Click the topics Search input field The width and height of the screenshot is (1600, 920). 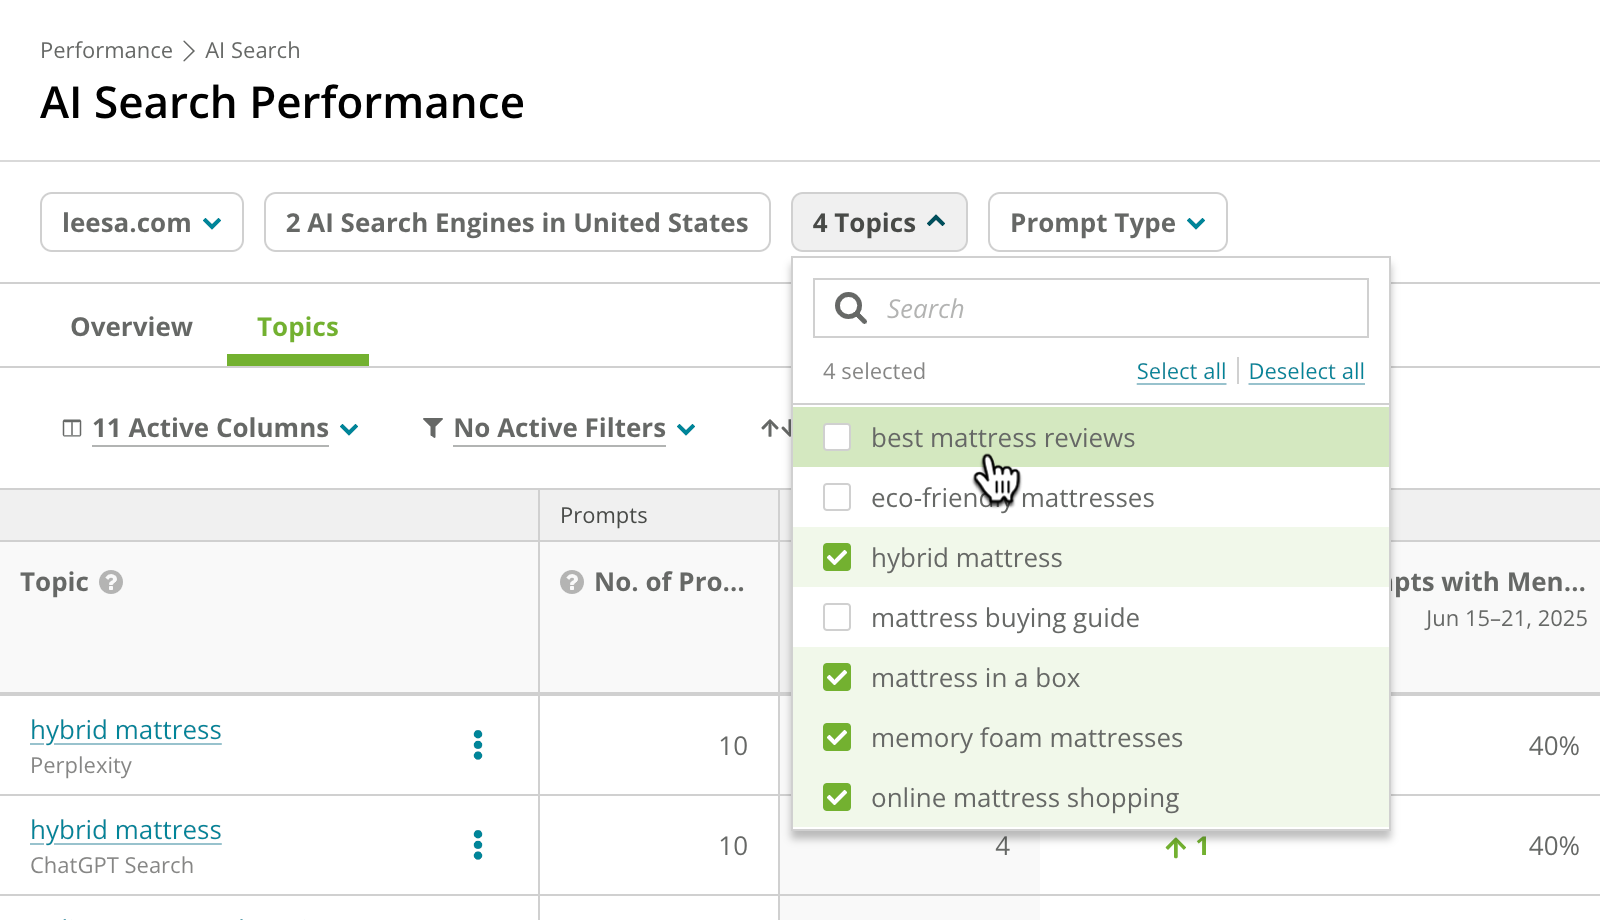1091,308
